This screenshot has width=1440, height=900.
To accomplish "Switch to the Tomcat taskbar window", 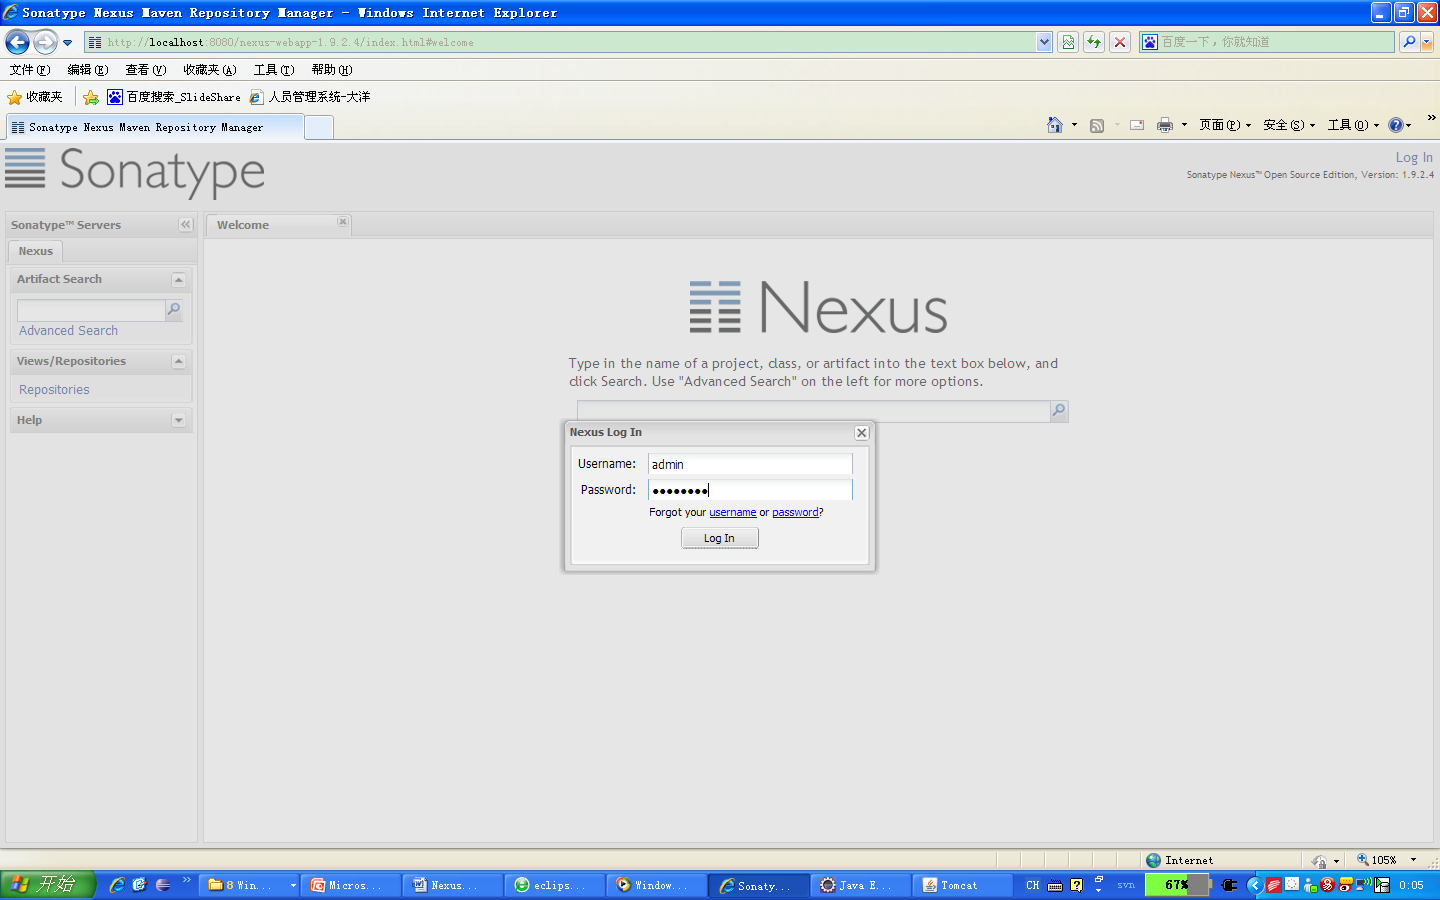I will (963, 885).
